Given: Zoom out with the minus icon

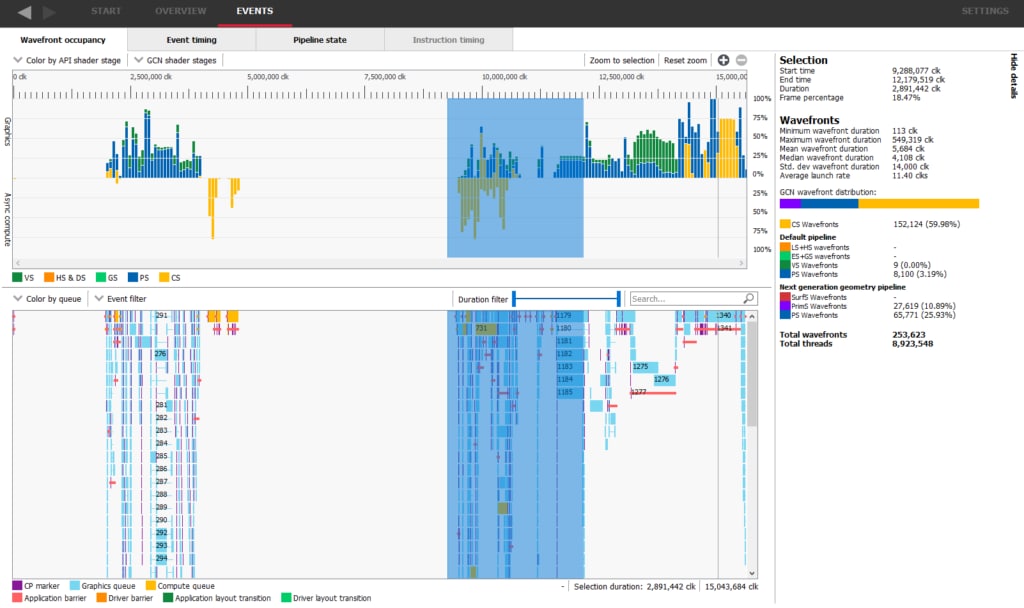Looking at the screenshot, I should point(741,60).
